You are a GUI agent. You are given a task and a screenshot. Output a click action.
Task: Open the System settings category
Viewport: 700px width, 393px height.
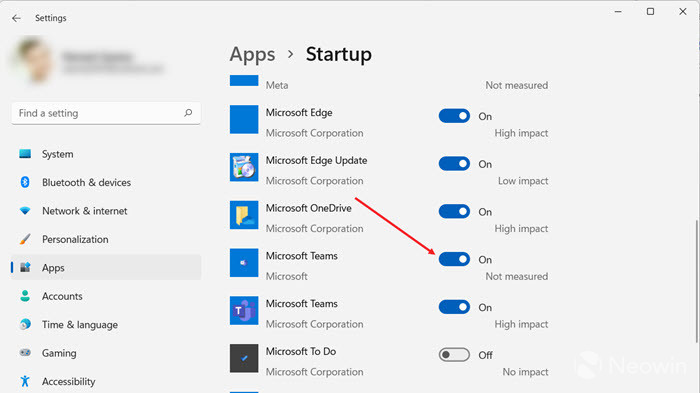tap(106, 154)
